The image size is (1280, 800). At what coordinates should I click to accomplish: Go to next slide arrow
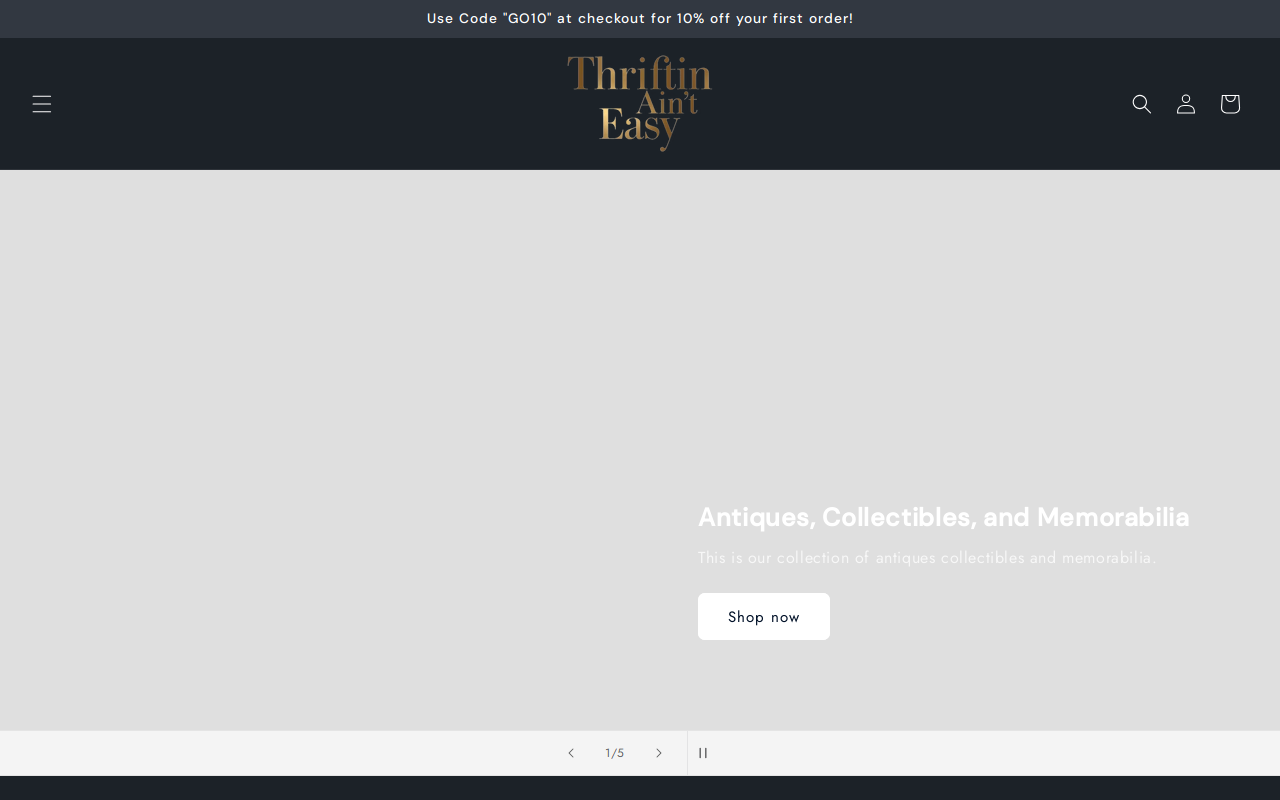pos(659,753)
